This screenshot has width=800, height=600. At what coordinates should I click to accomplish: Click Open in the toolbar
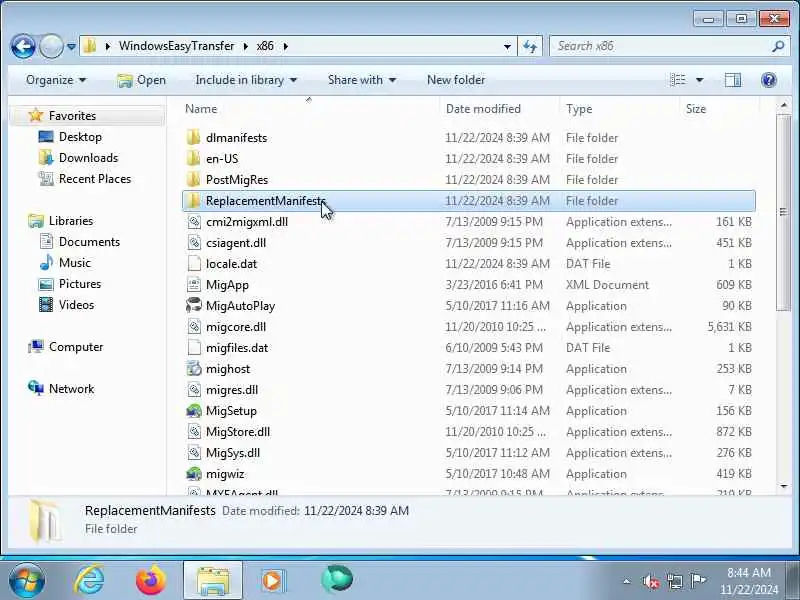tap(142, 80)
